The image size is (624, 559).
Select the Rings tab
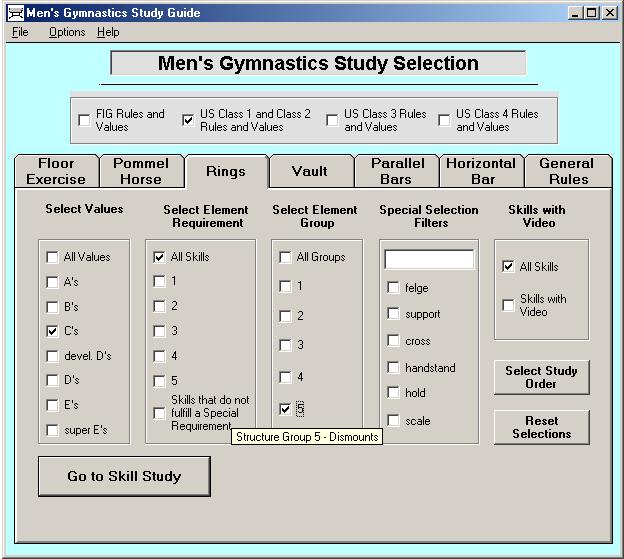pyautogui.click(x=226, y=171)
